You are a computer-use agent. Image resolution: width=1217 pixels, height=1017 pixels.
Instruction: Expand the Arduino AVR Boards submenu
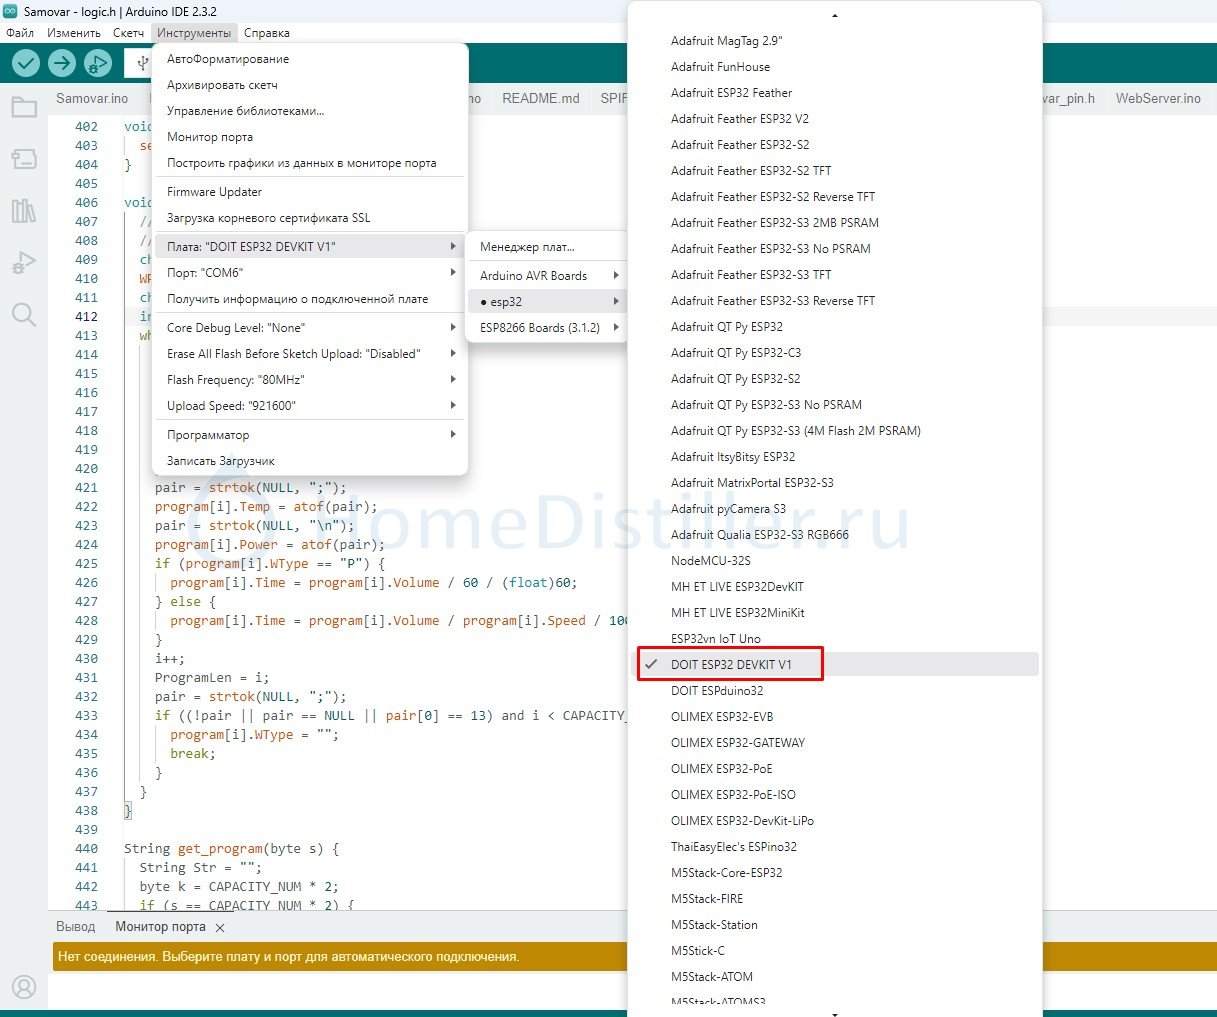pos(547,276)
